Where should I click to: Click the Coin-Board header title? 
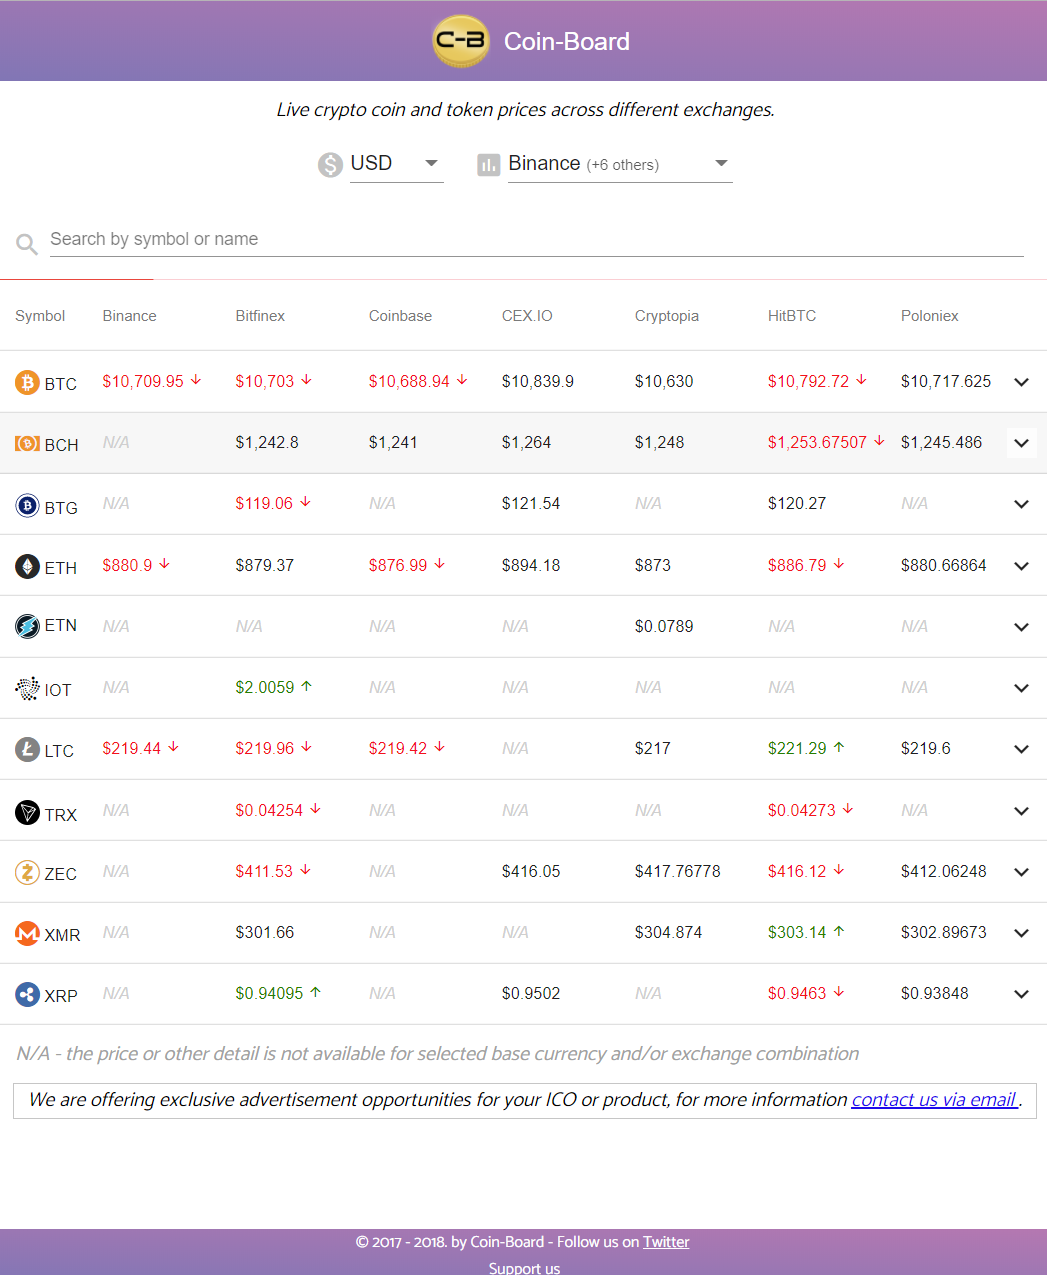pos(566,41)
